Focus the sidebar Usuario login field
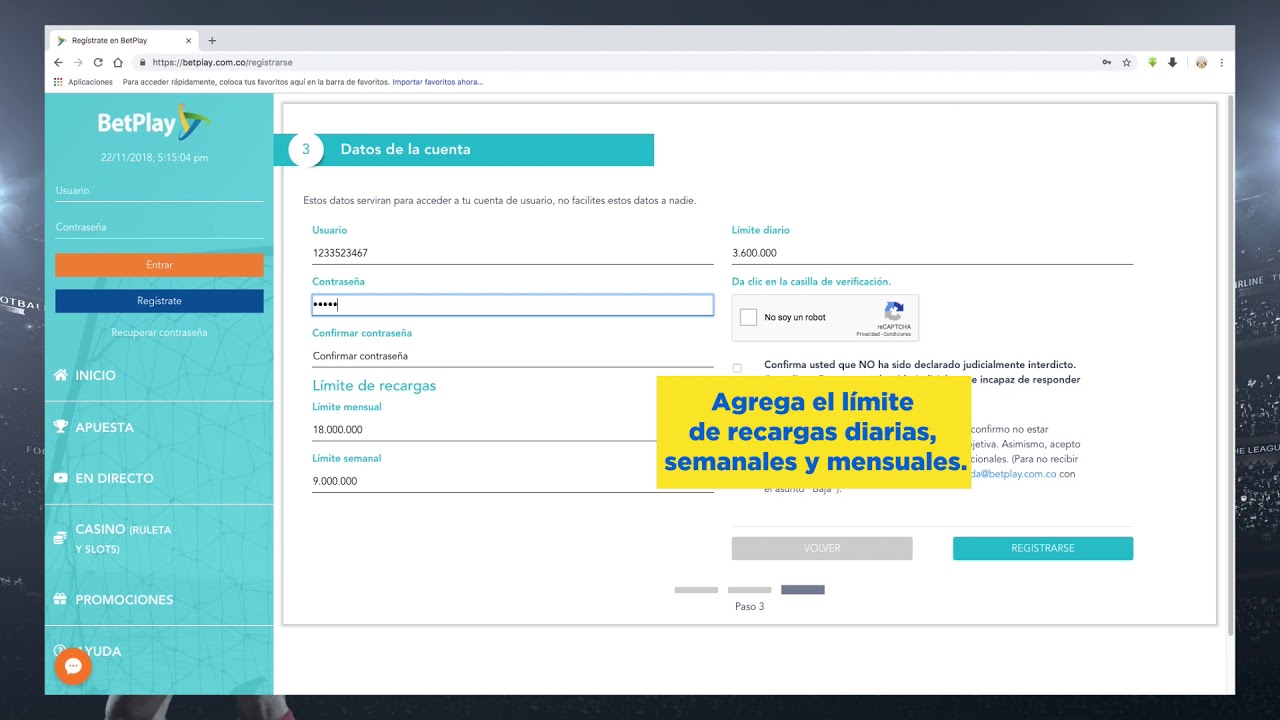This screenshot has width=1280, height=720. (159, 191)
